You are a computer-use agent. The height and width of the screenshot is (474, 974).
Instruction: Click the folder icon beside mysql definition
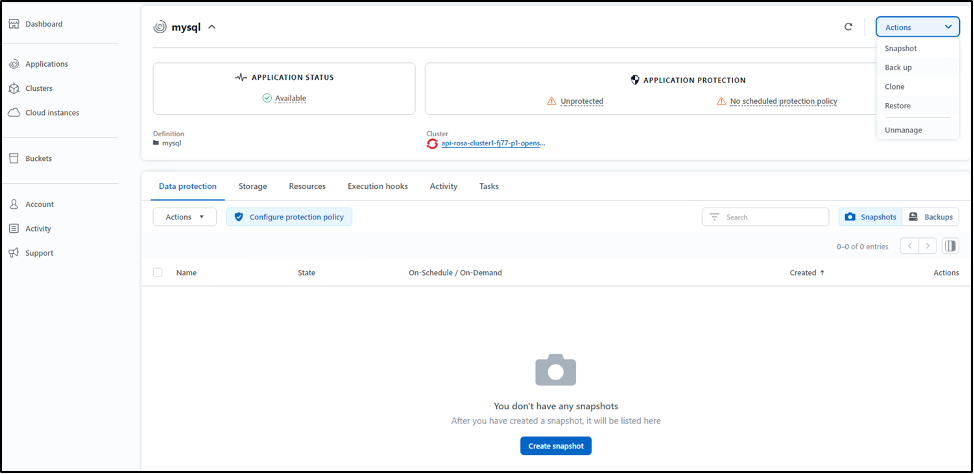coord(156,143)
